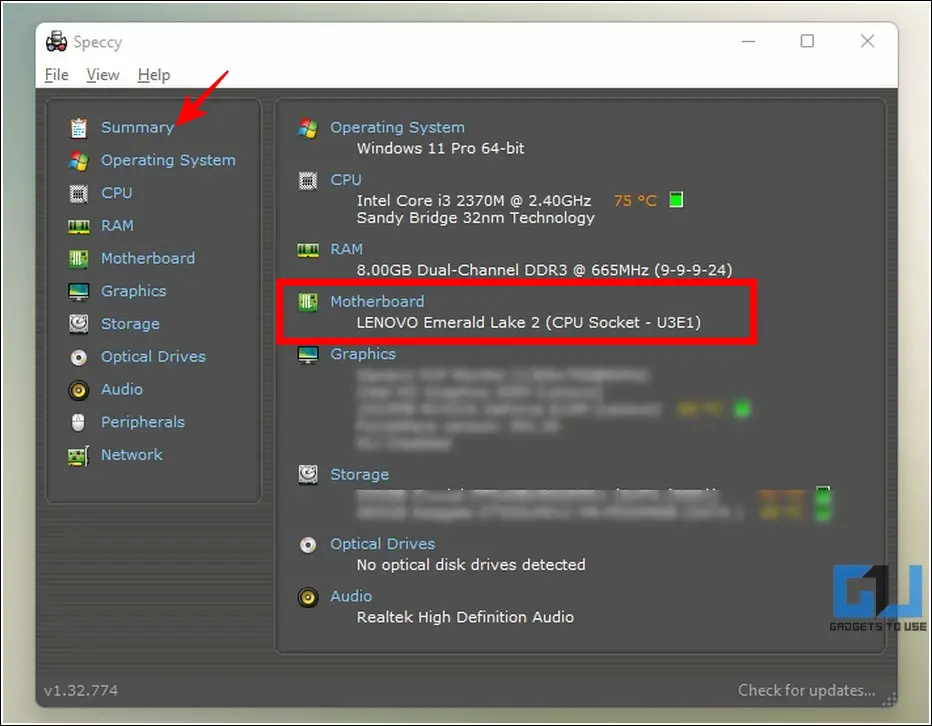Image resolution: width=932 pixels, height=726 pixels.
Task: Select Graphics in the sidebar
Action: [134, 291]
